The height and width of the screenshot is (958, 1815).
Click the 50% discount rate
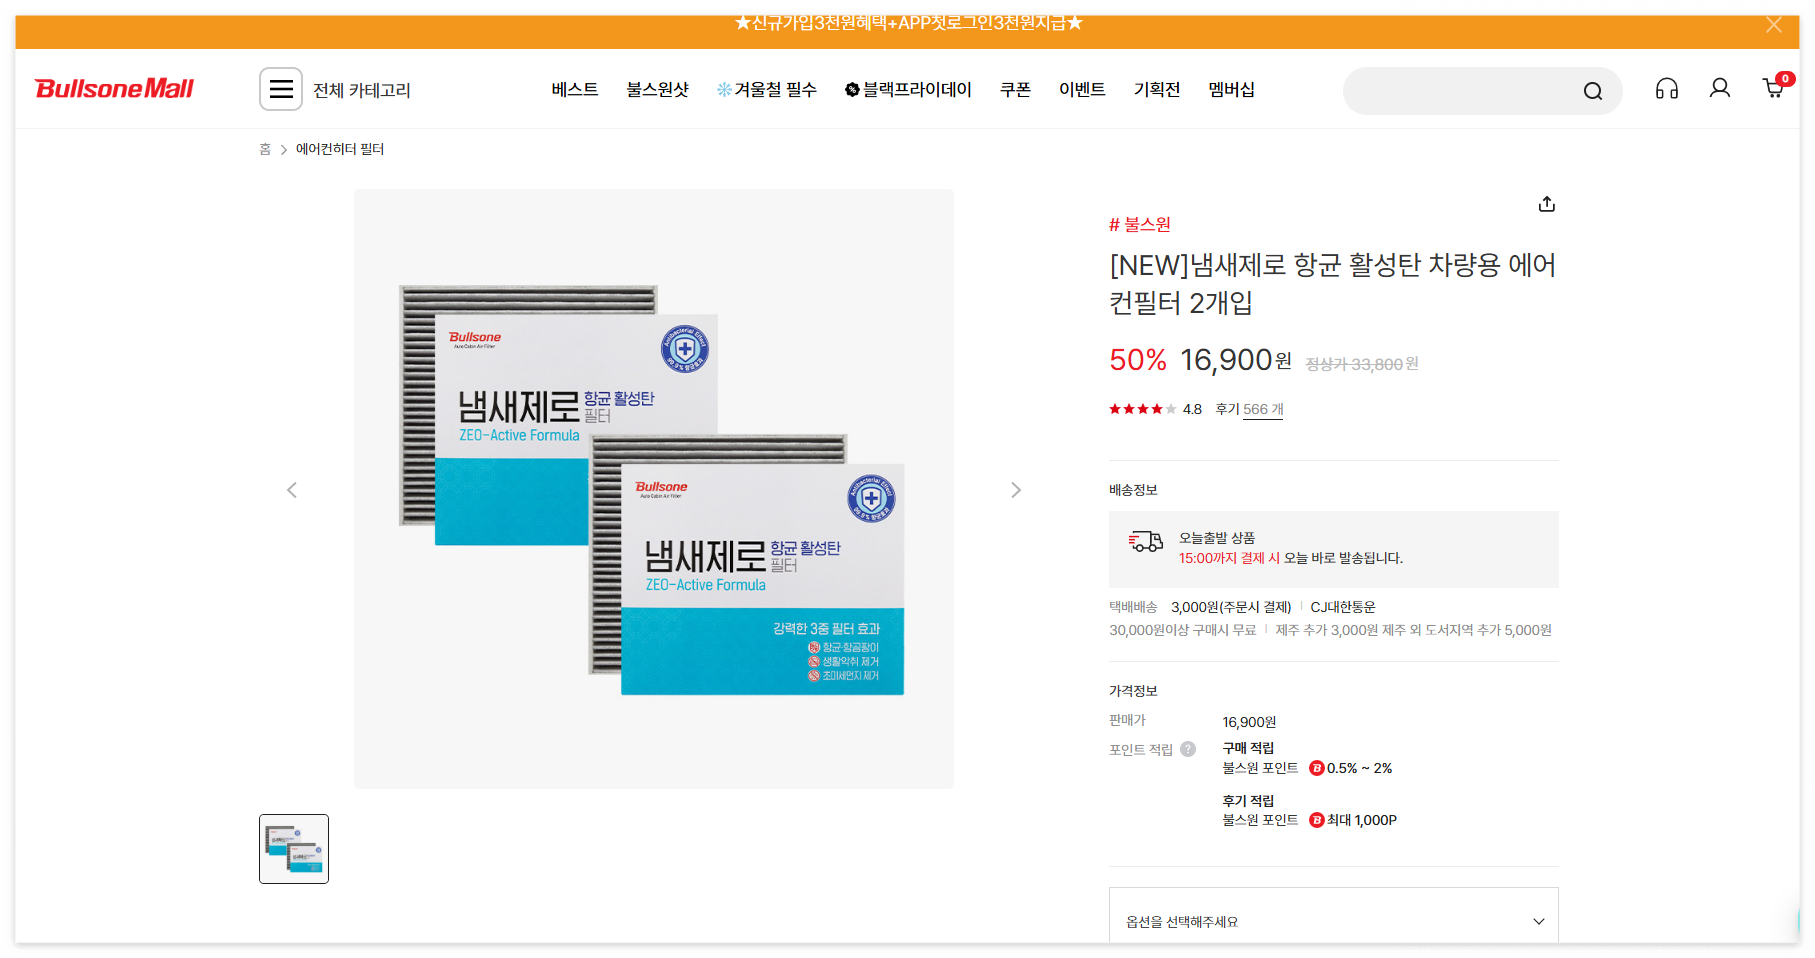click(1138, 360)
